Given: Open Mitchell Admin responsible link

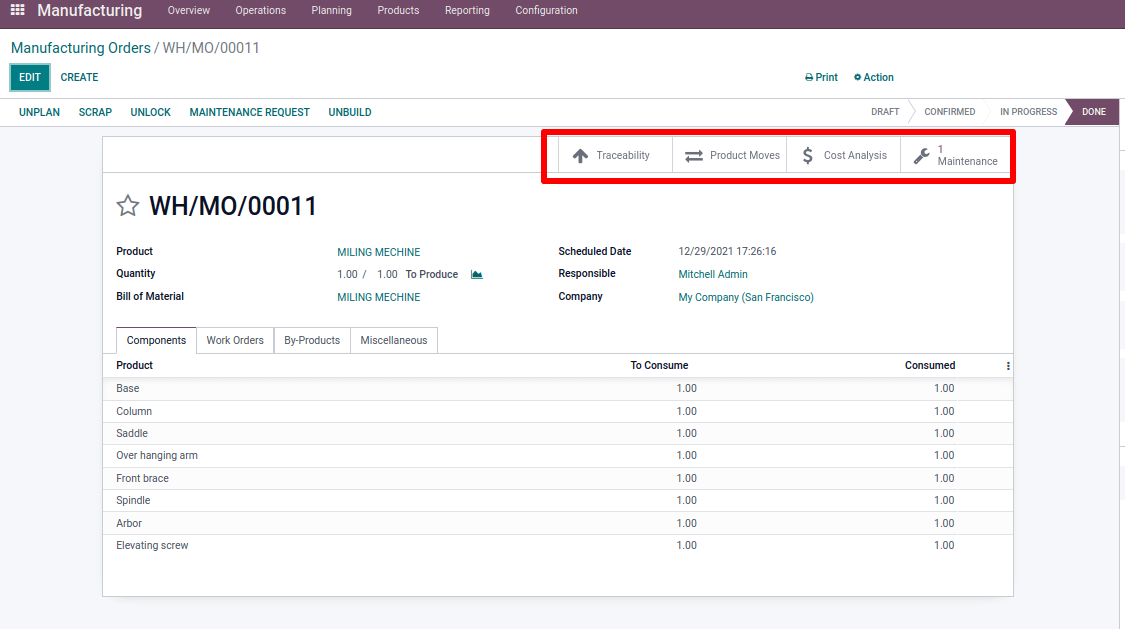Looking at the screenshot, I should tap(713, 274).
